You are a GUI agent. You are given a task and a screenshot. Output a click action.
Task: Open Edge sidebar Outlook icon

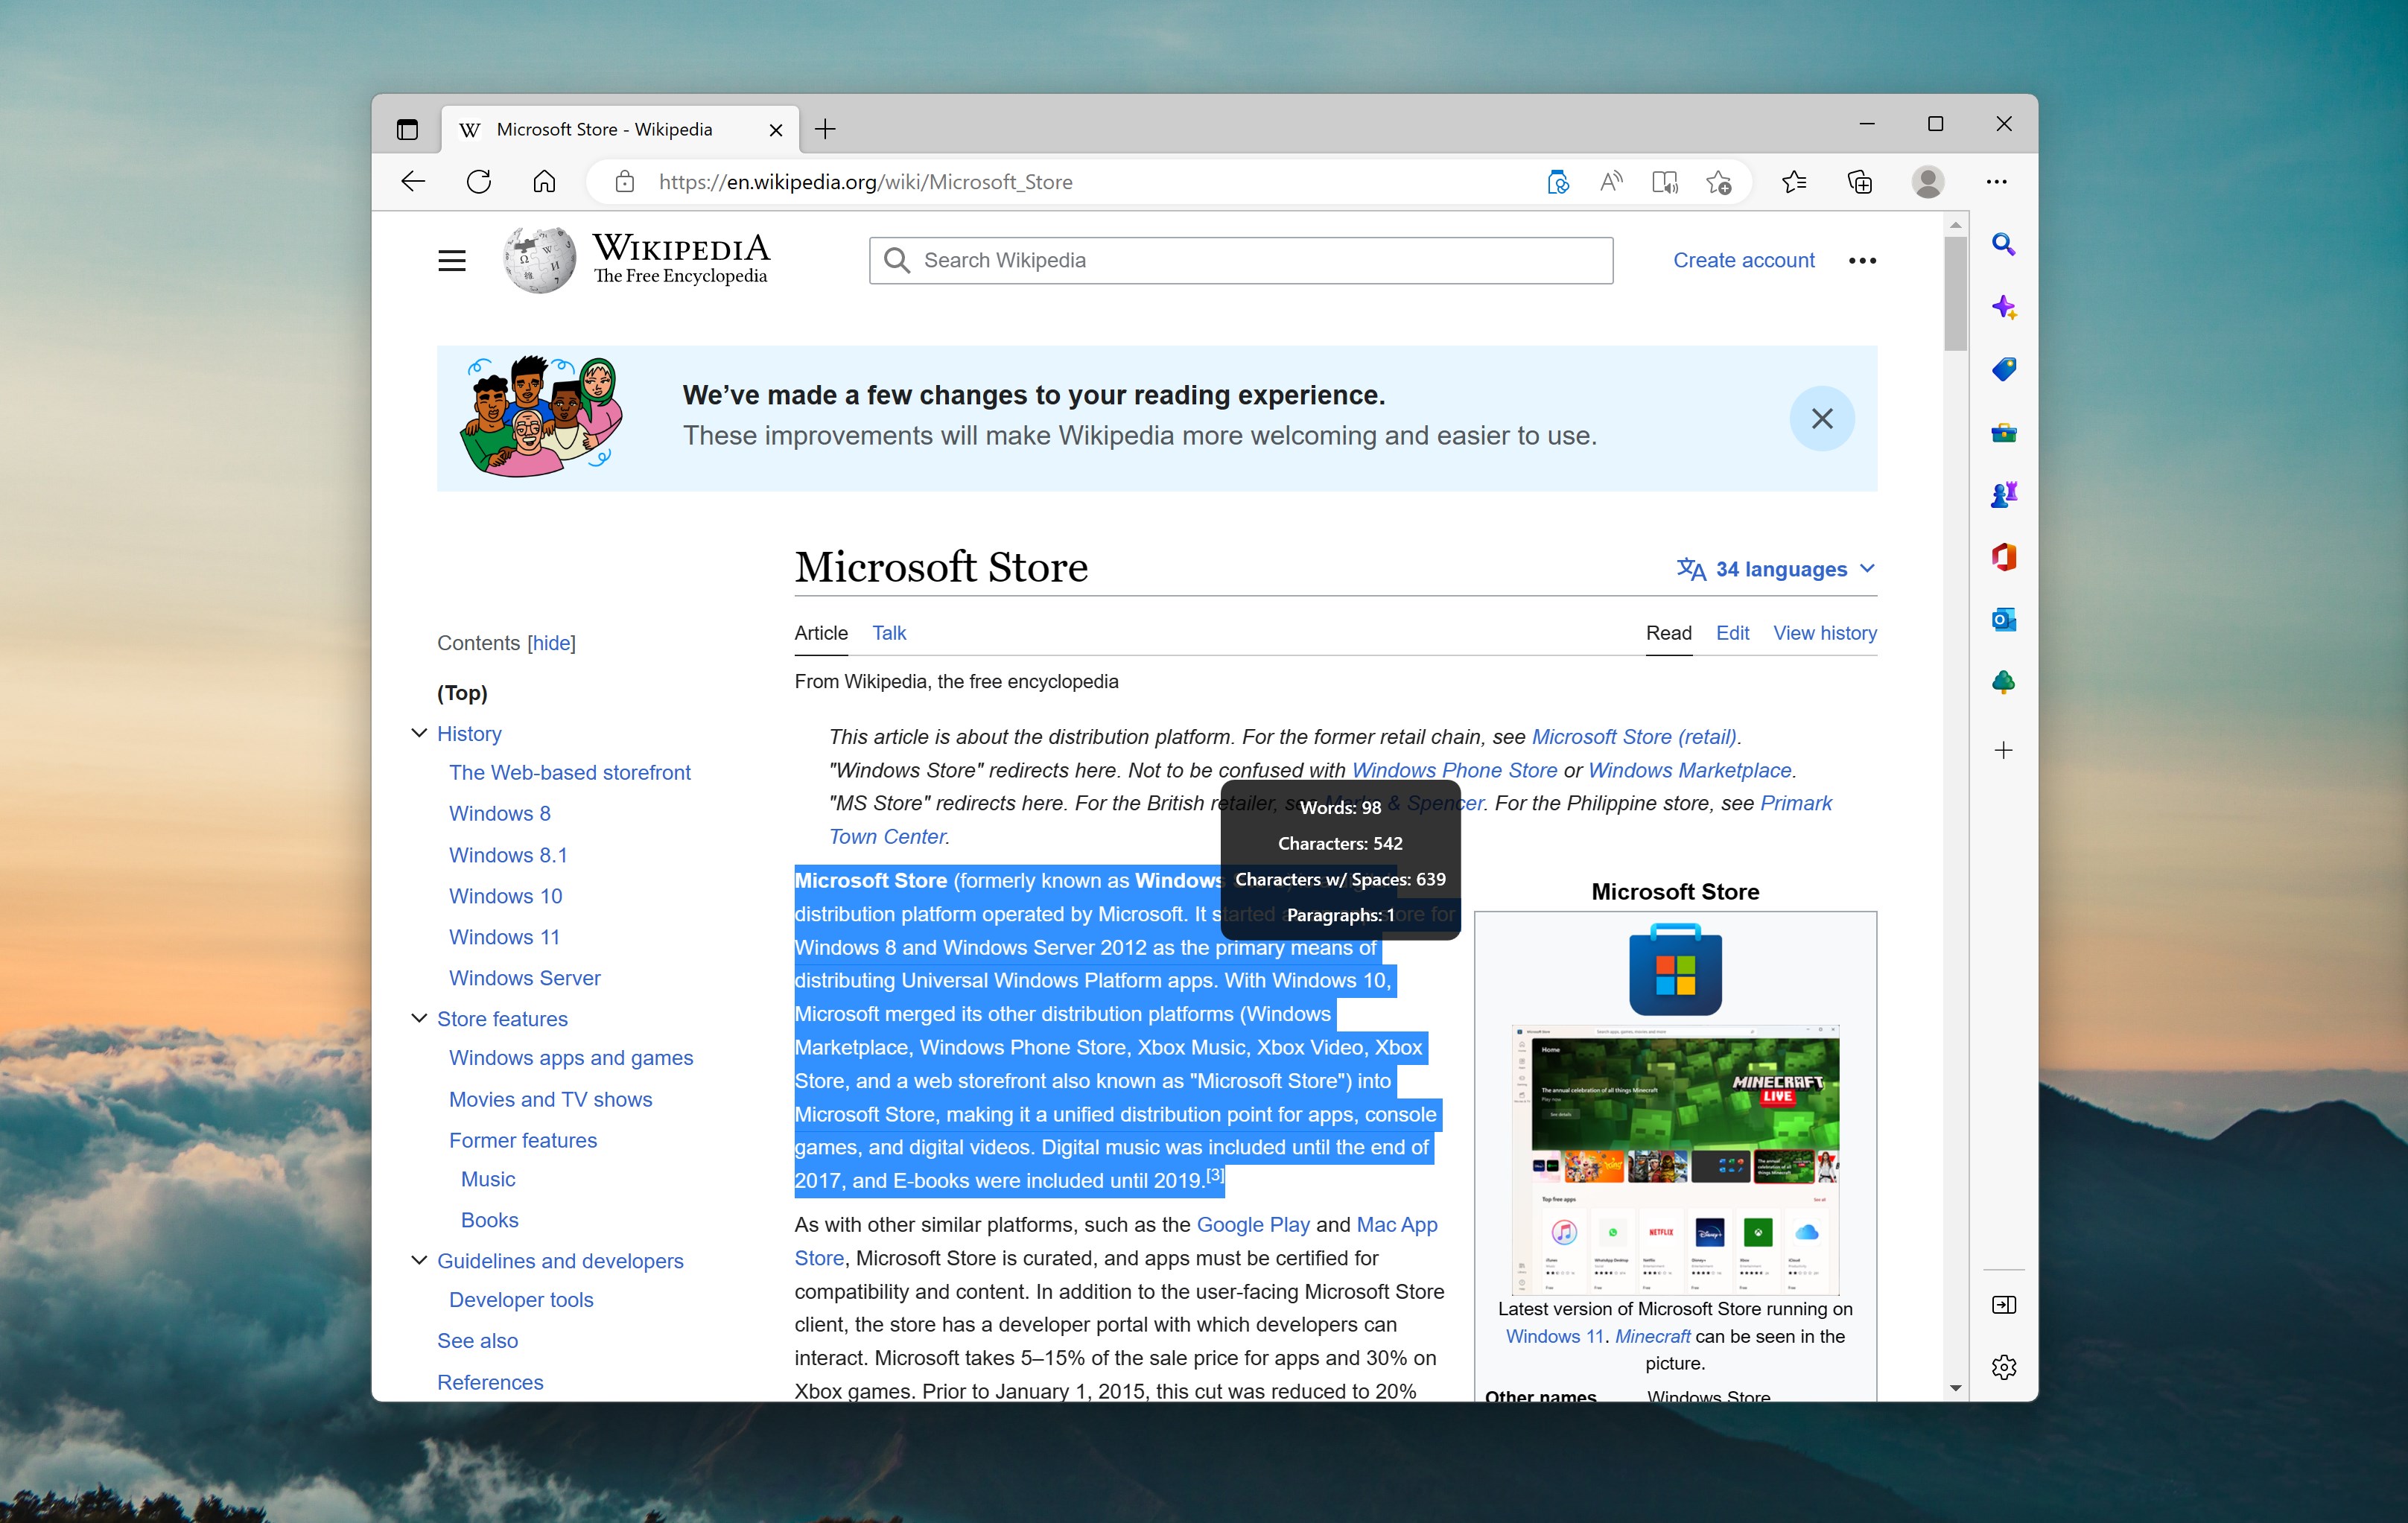coord(2003,620)
